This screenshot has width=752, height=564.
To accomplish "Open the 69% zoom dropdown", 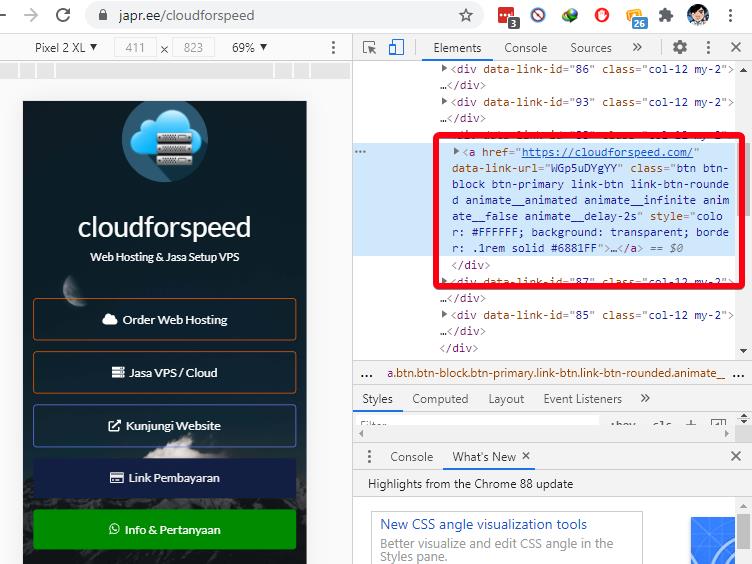I will [249, 47].
